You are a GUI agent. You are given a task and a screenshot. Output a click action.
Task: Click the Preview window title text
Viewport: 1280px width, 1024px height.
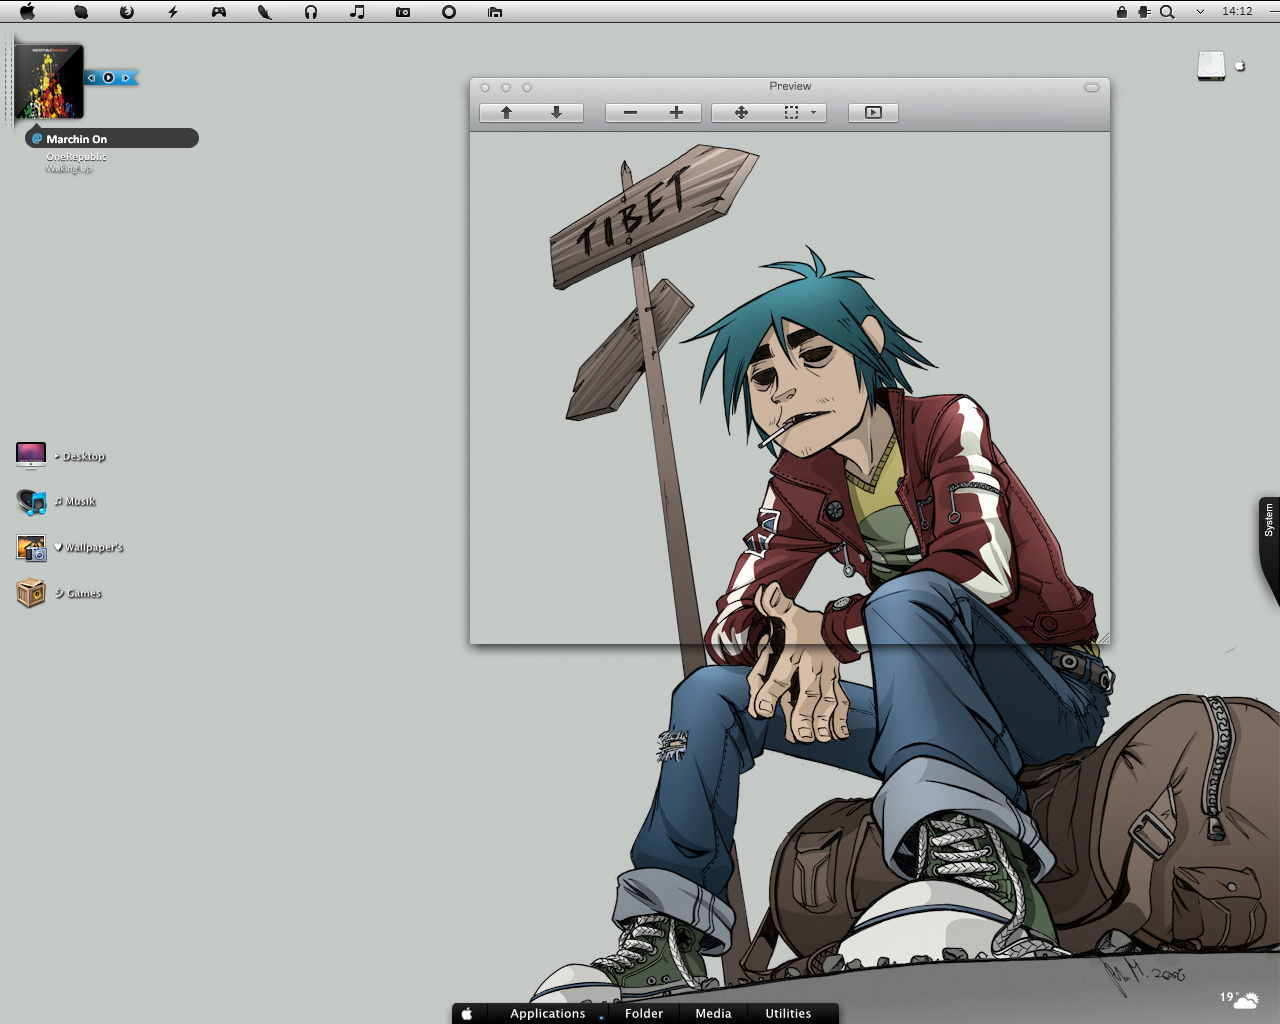coord(790,86)
